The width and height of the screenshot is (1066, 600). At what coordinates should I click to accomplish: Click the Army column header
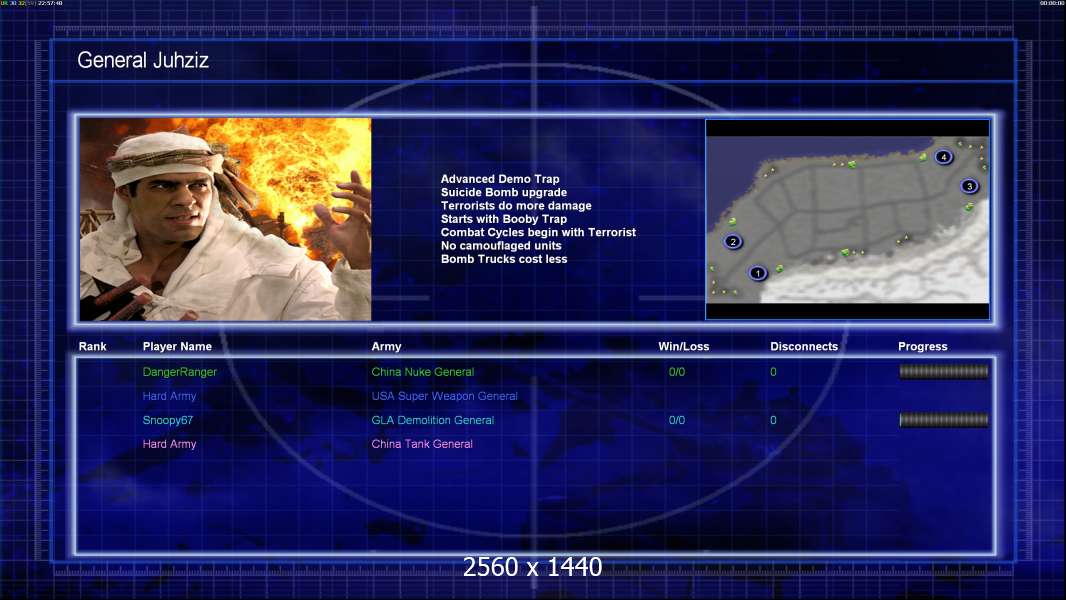pyautogui.click(x=386, y=347)
